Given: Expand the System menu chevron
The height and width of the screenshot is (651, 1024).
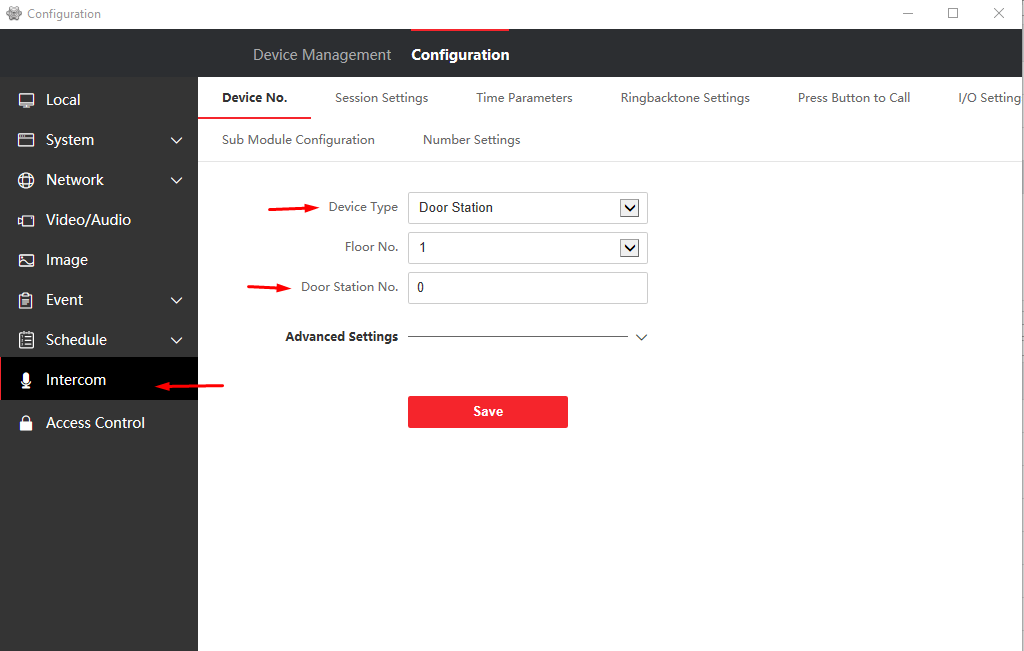Looking at the screenshot, I should [x=176, y=140].
